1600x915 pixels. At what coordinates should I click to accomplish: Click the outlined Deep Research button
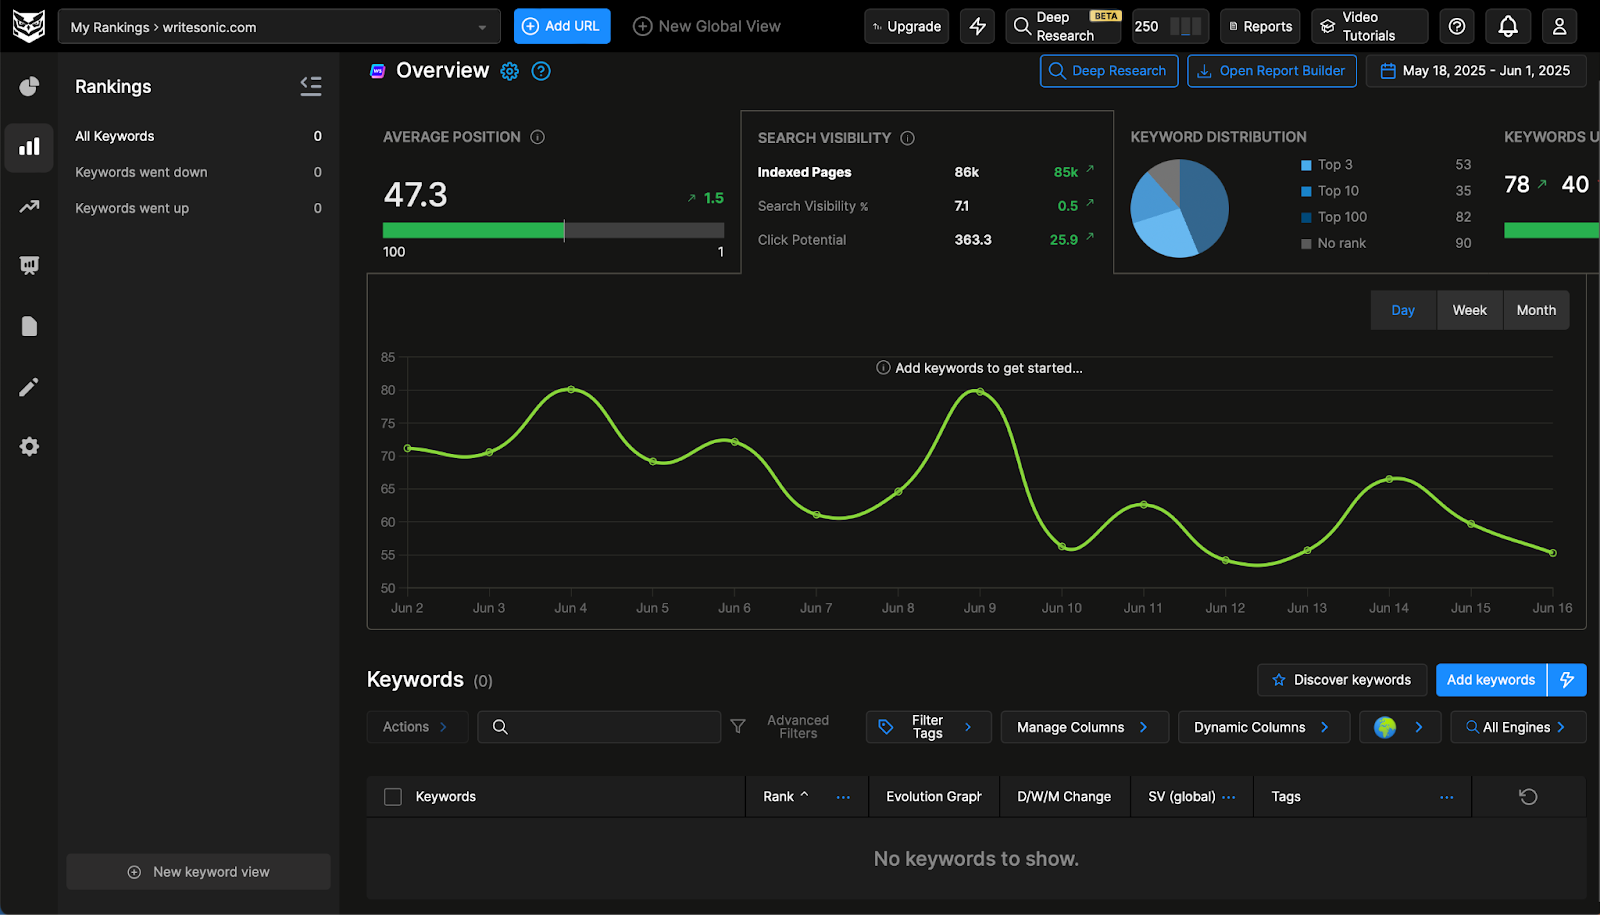(1108, 71)
